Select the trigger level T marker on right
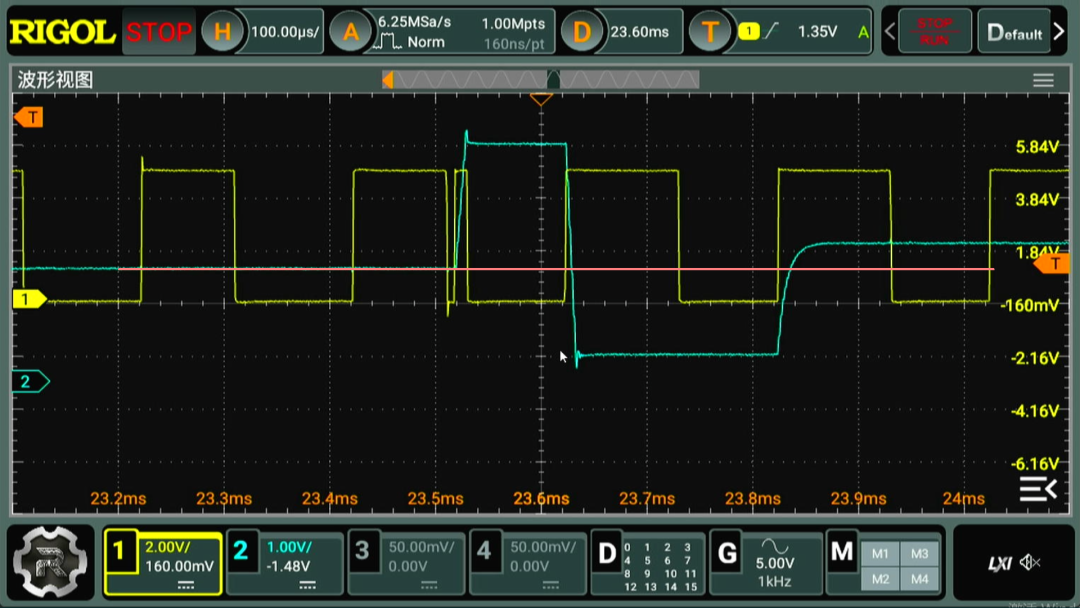The width and height of the screenshot is (1080, 608). coord(1053,263)
